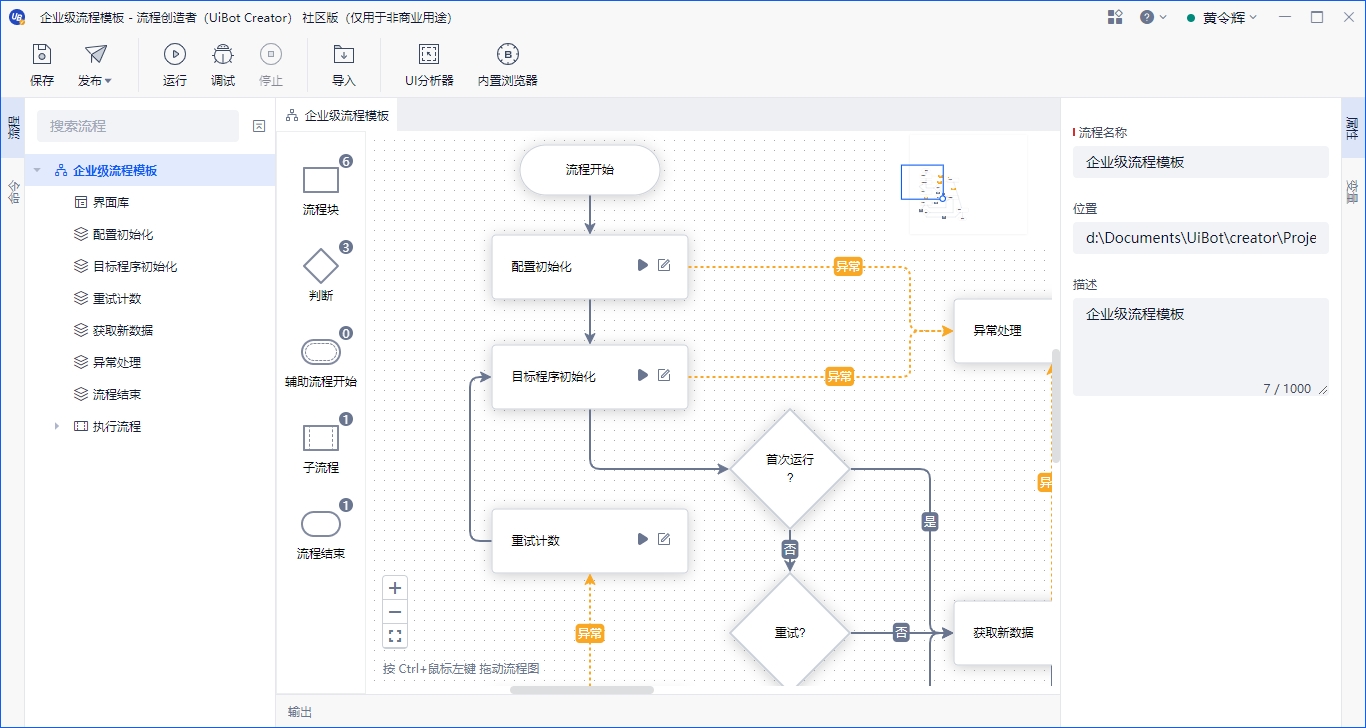Click the 重试? decision diamond
The height and width of the screenshot is (728, 1366).
[790, 632]
